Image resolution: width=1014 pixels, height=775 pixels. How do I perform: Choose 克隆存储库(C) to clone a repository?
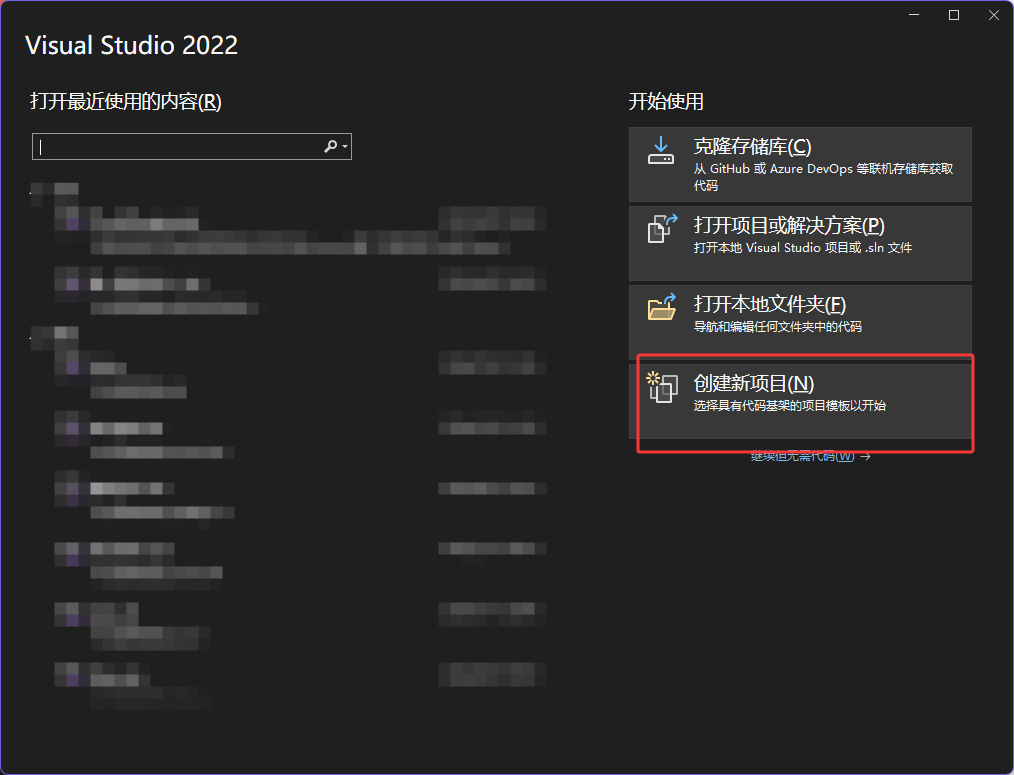[800, 164]
